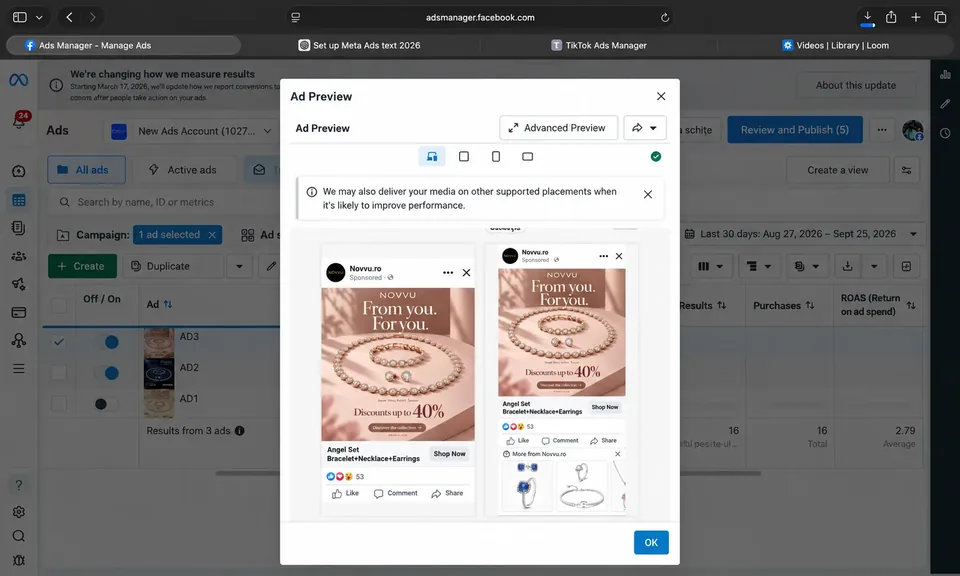Screen dimensions: 960x576
Task: Open the Videos | Library | Loom tab
Action: click(836, 45)
